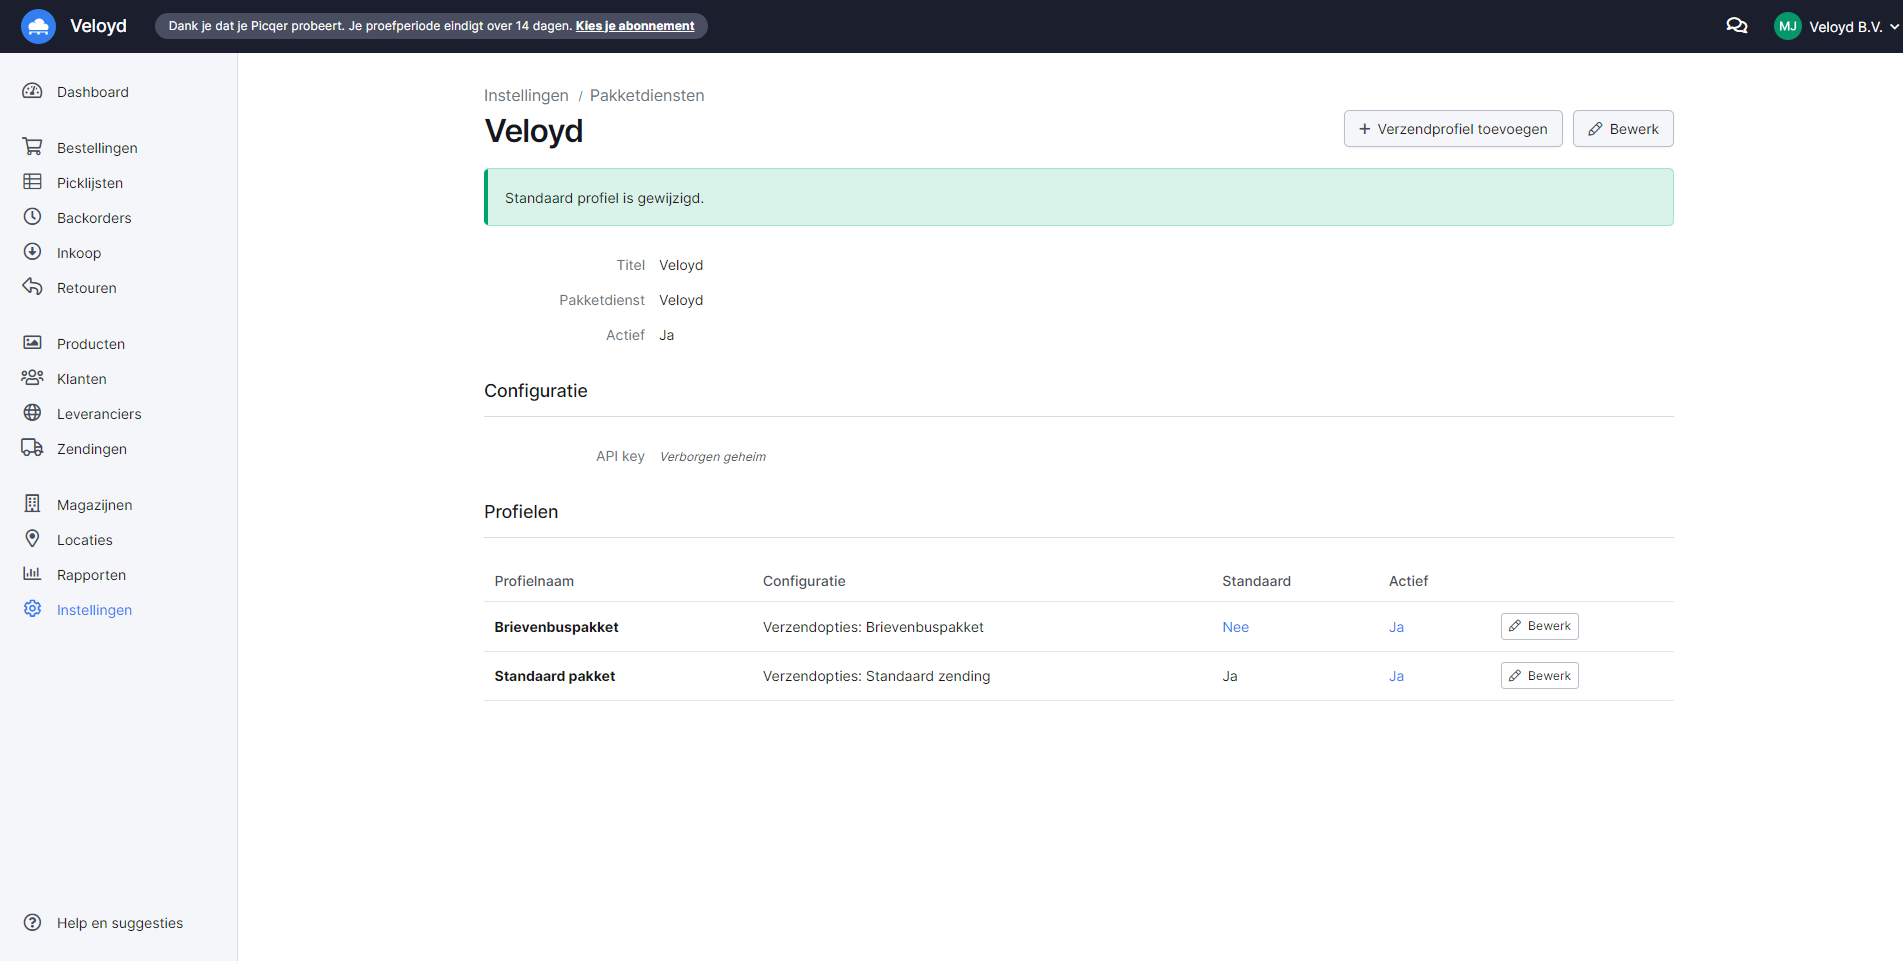Image resolution: width=1903 pixels, height=961 pixels.
Task: Toggle Brievenbuspakket active Ja link
Action: coord(1396,627)
